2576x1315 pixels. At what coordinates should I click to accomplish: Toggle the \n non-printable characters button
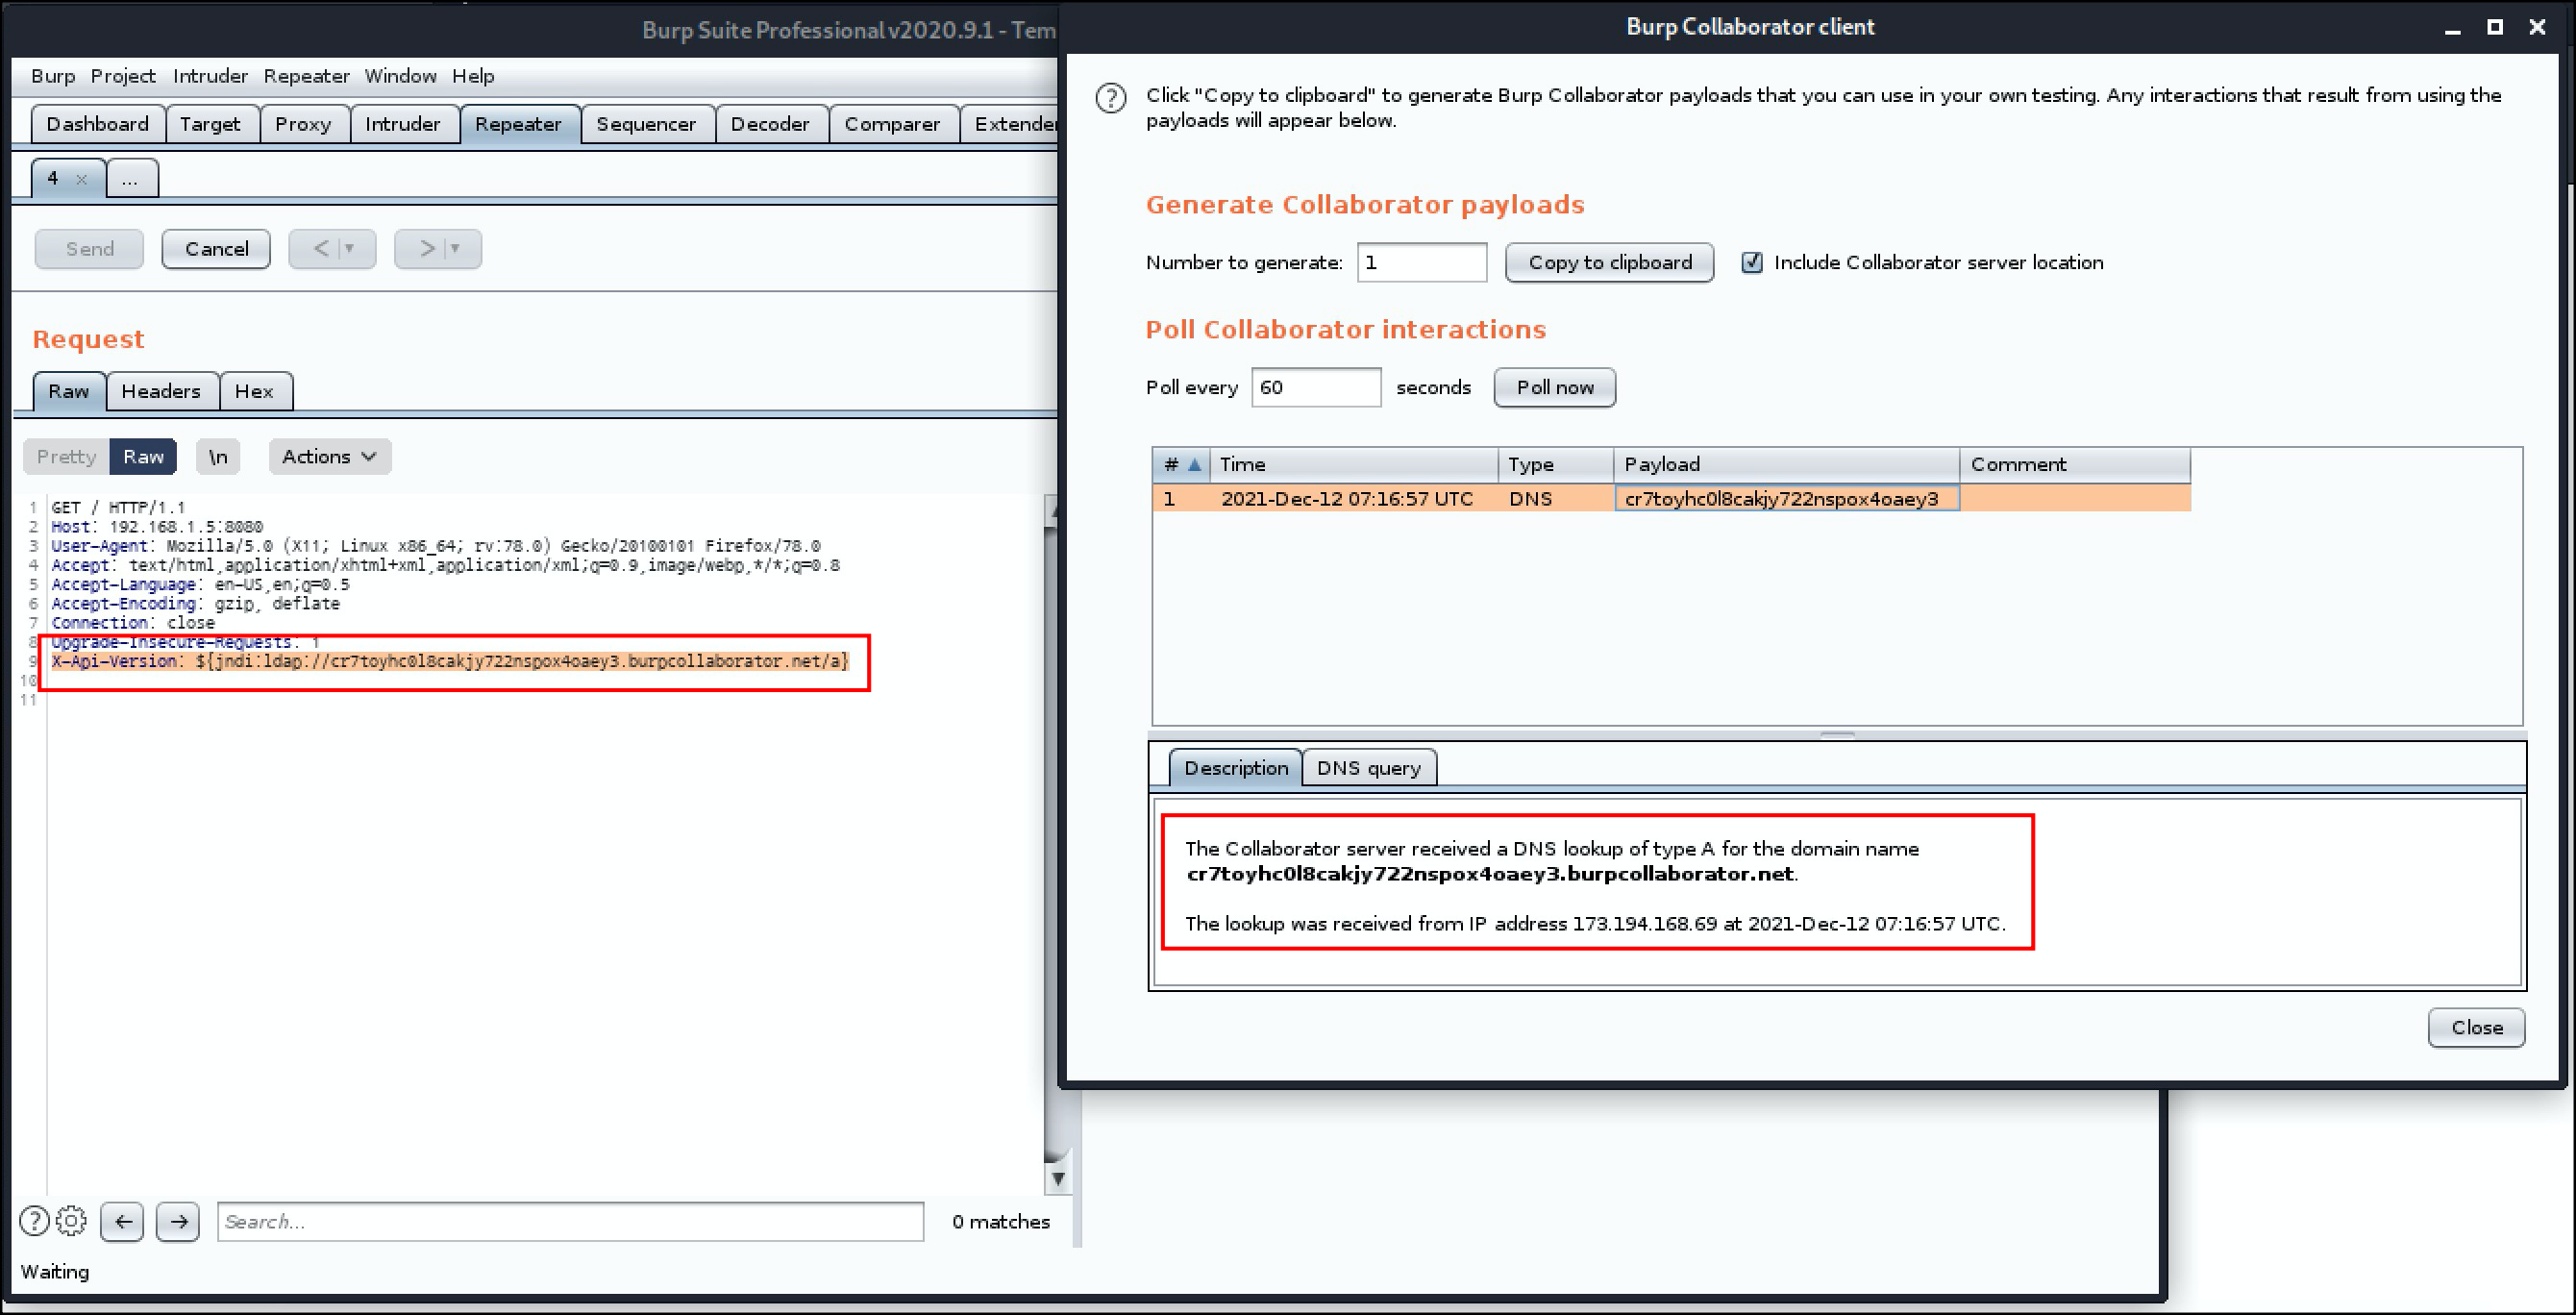pos(218,457)
